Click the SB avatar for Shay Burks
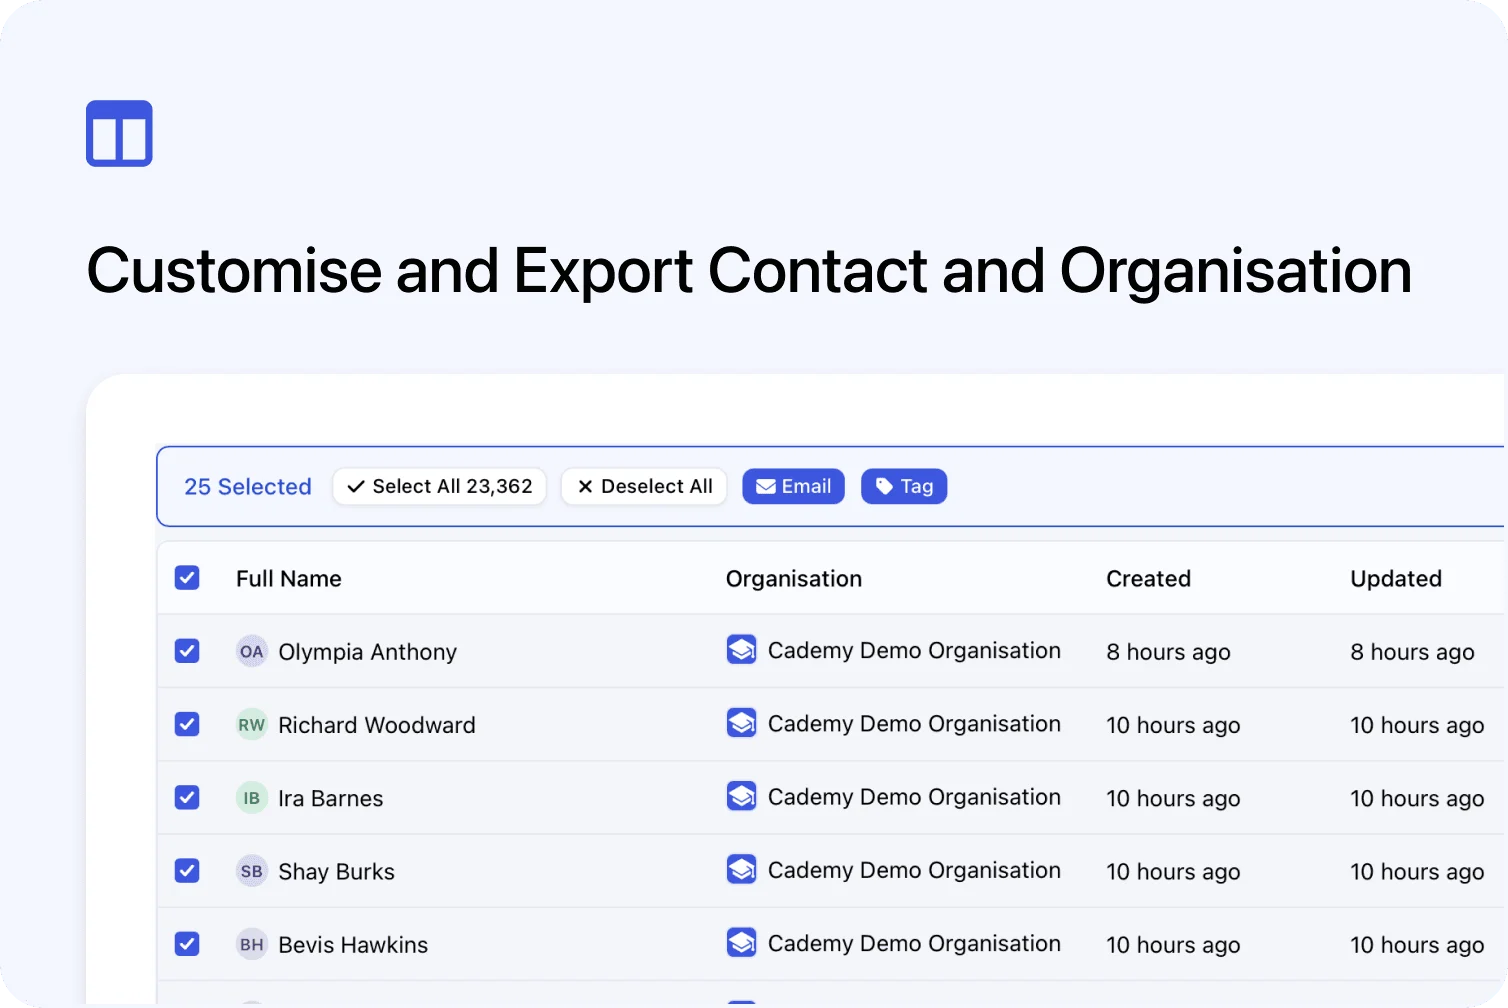This screenshot has width=1508, height=1008. (x=251, y=871)
